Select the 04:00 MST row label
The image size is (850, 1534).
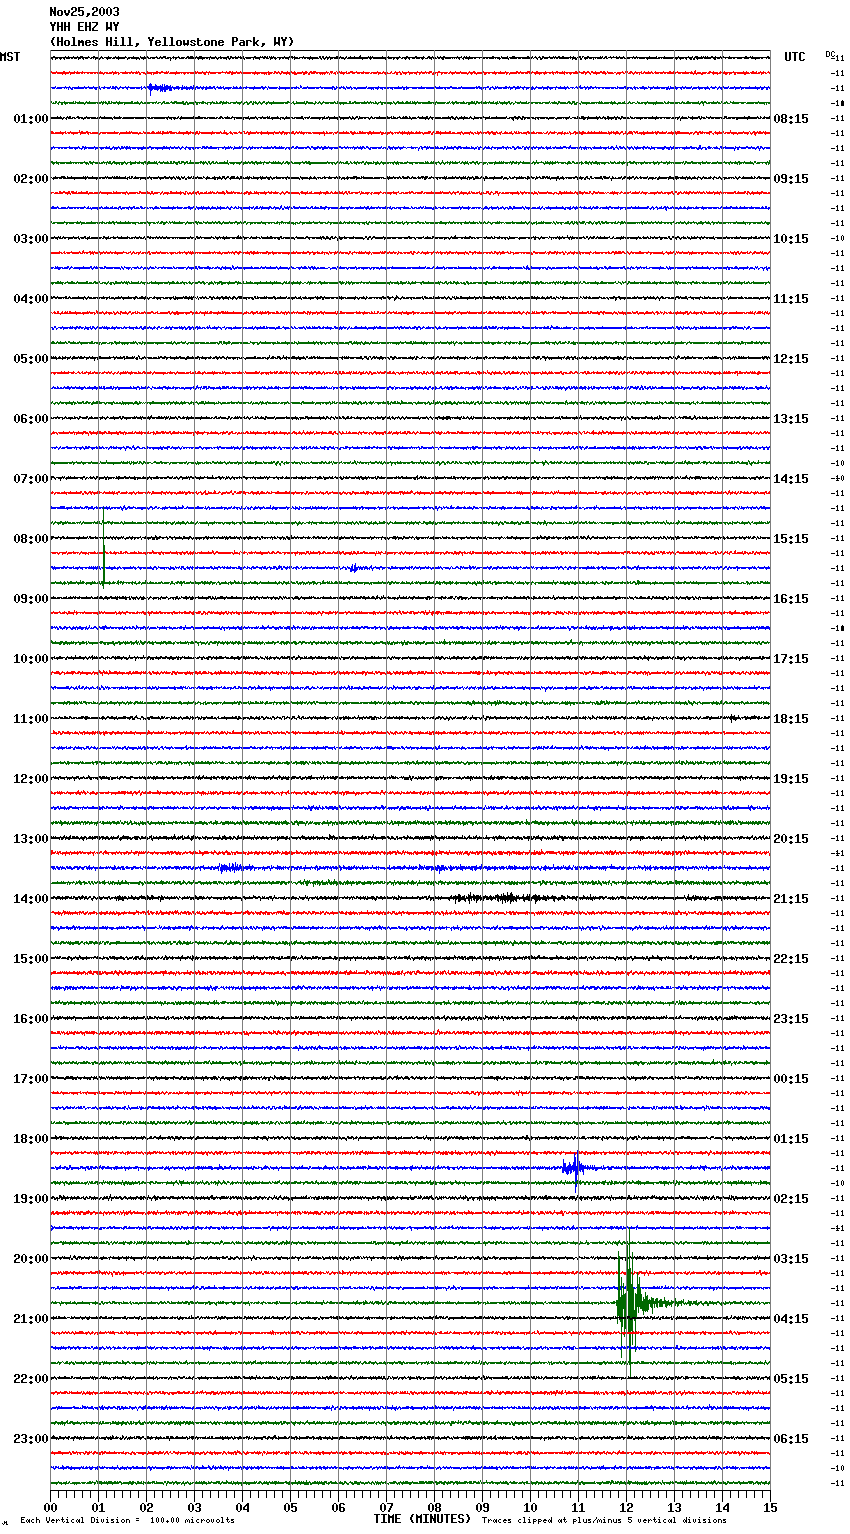[31, 299]
